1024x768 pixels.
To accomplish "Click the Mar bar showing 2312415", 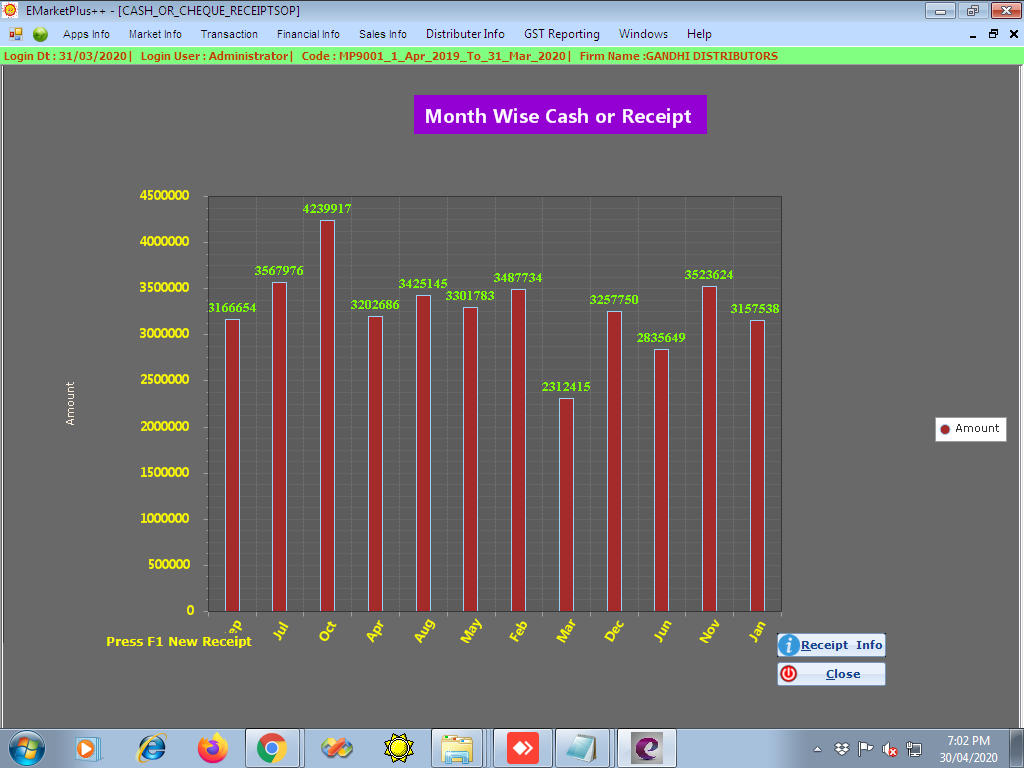I will [x=566, y=504].
